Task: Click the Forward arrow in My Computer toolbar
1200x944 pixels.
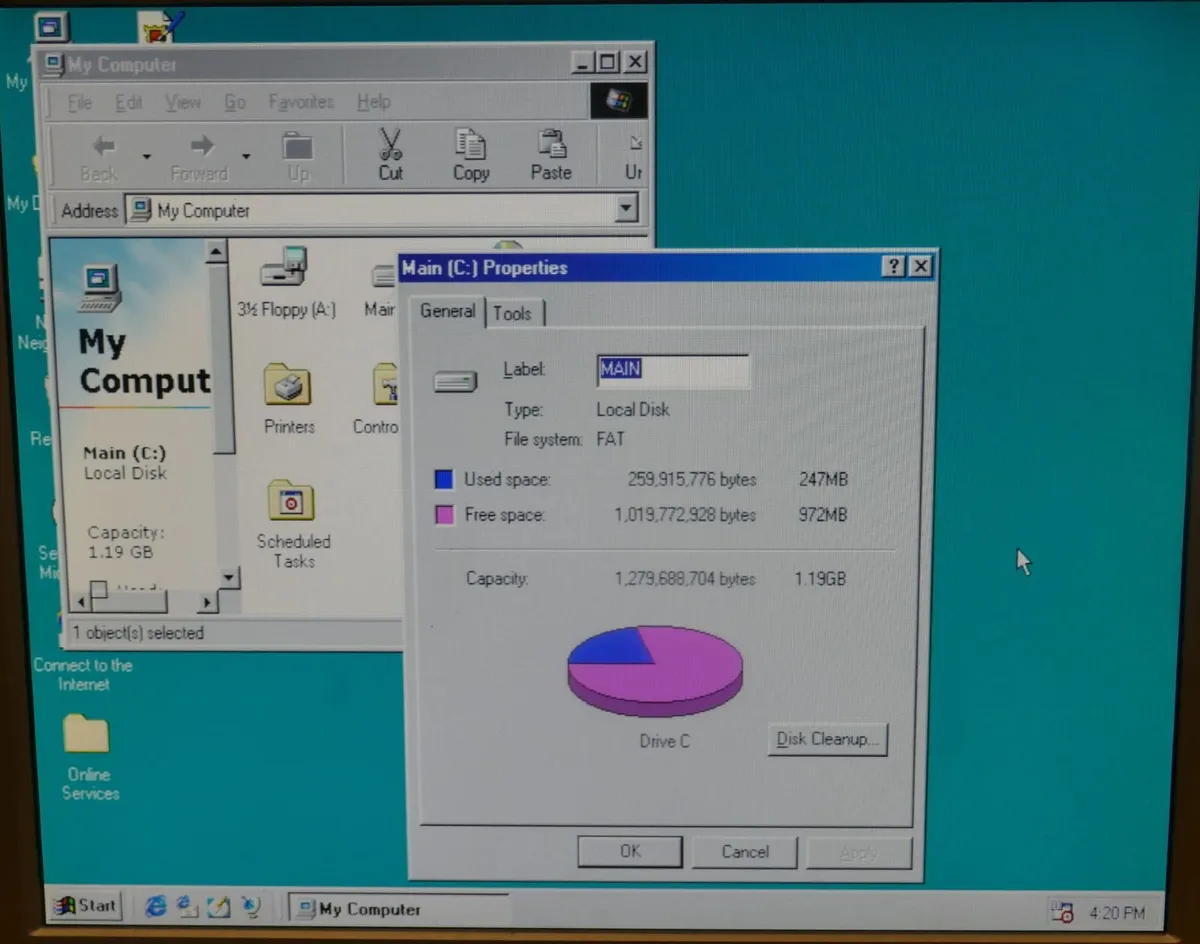Action: click(x=202, y=147)
